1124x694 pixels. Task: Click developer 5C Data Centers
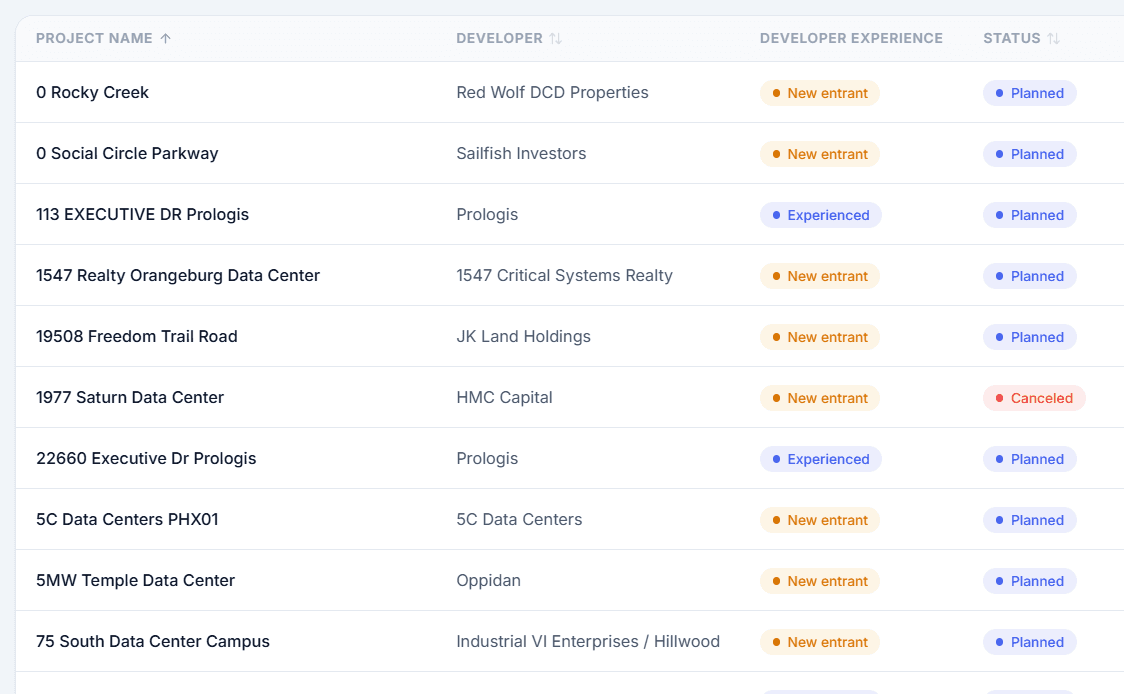519,519
